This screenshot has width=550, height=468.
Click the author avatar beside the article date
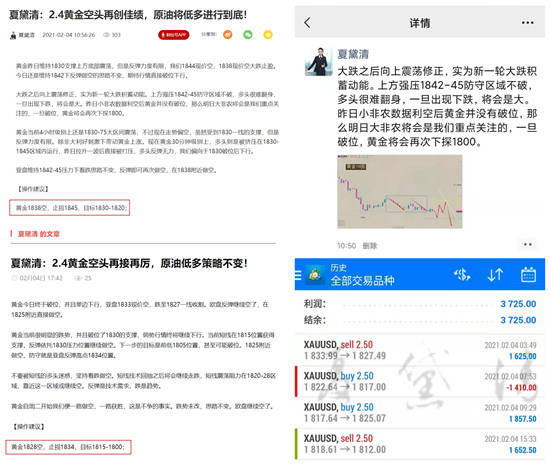[13, 35]
